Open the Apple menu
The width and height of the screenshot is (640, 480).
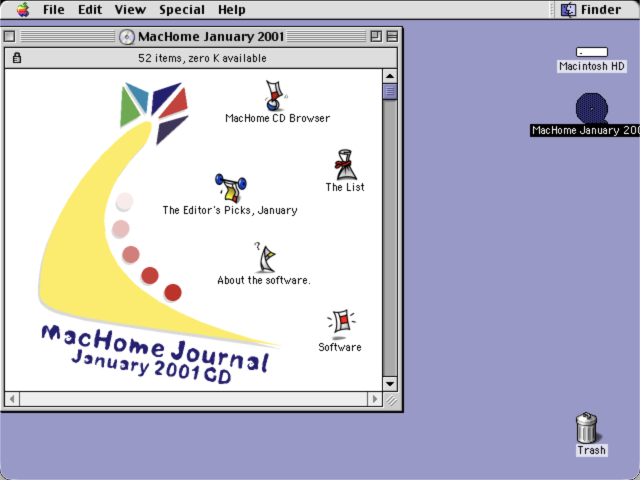(x=23, y=9)
